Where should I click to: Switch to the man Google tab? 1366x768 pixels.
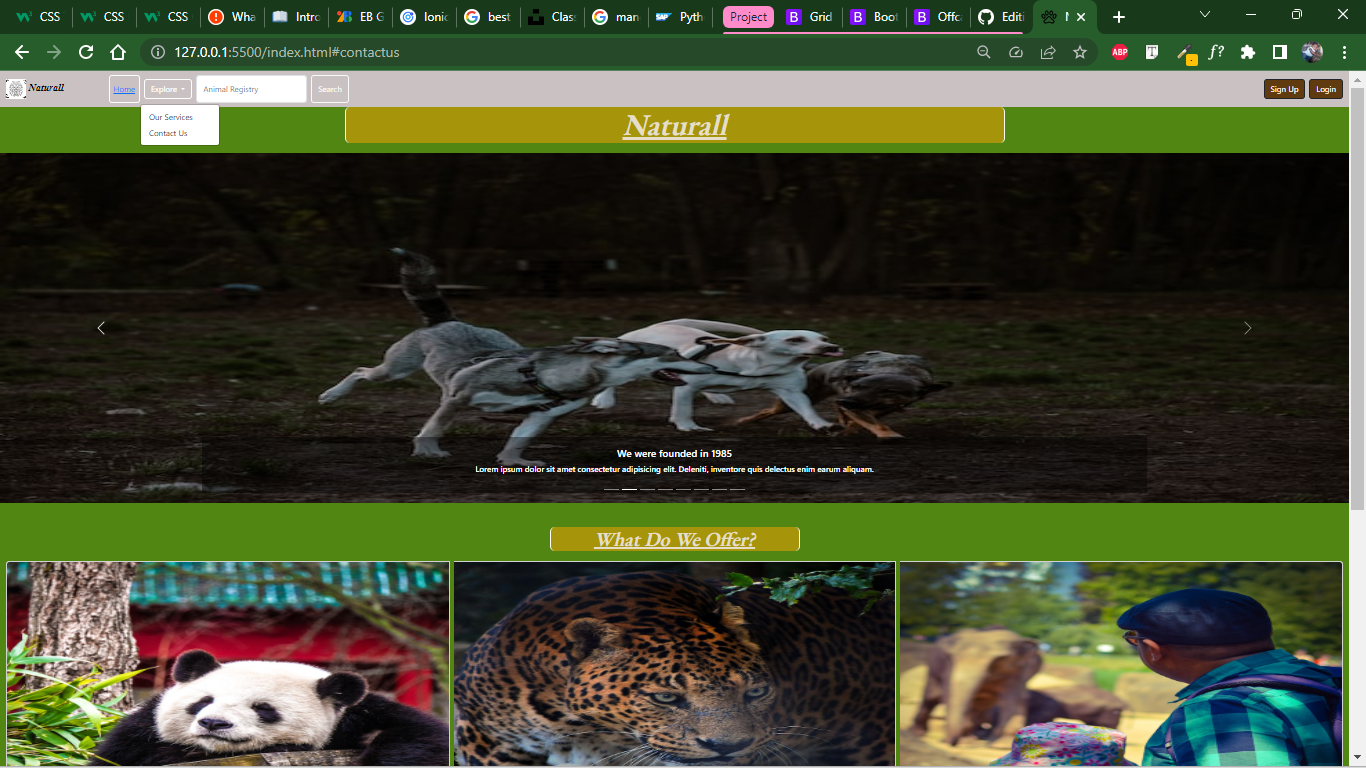pos(616,17)
